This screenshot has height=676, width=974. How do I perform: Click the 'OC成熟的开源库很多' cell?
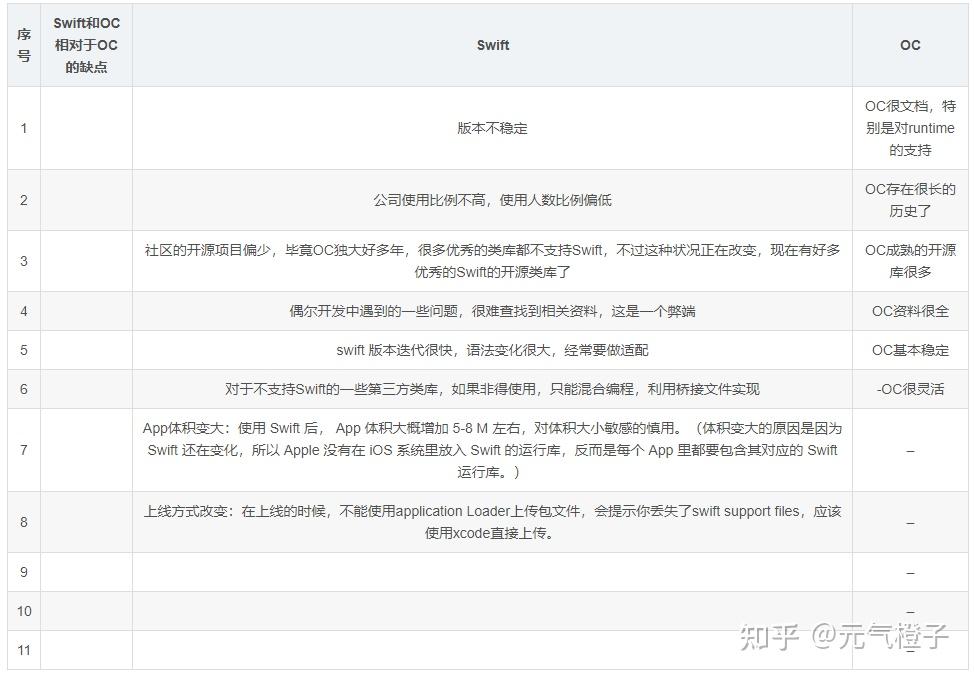[x=908, y=262]
